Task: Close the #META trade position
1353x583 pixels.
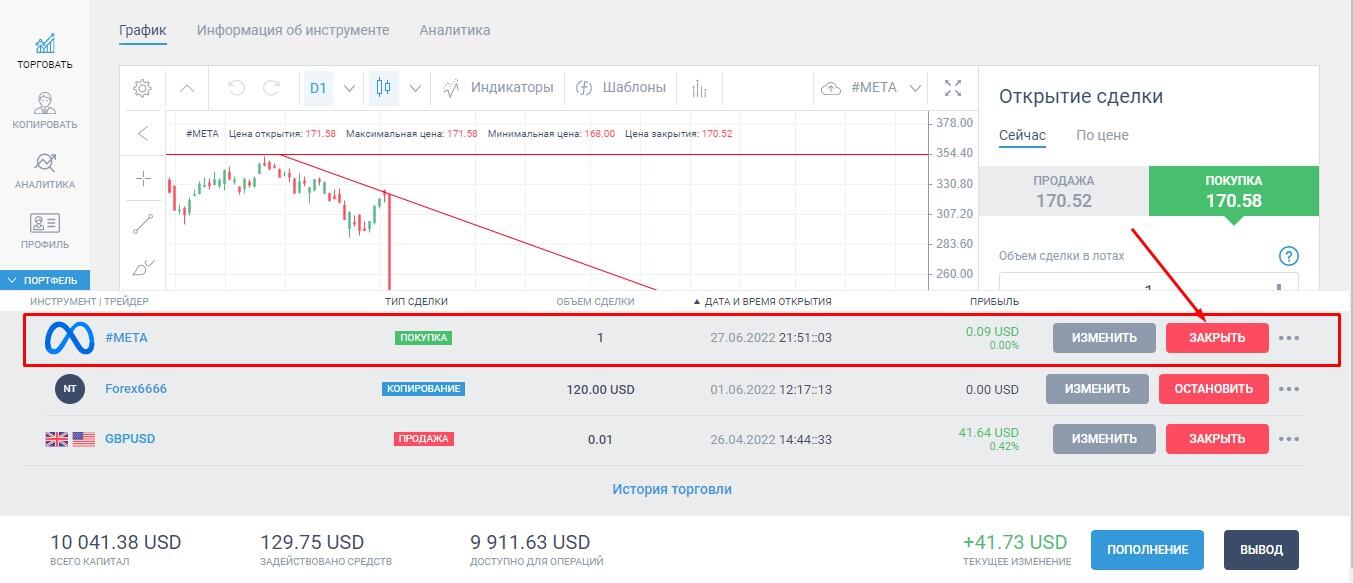Action: click(1216, 338)
